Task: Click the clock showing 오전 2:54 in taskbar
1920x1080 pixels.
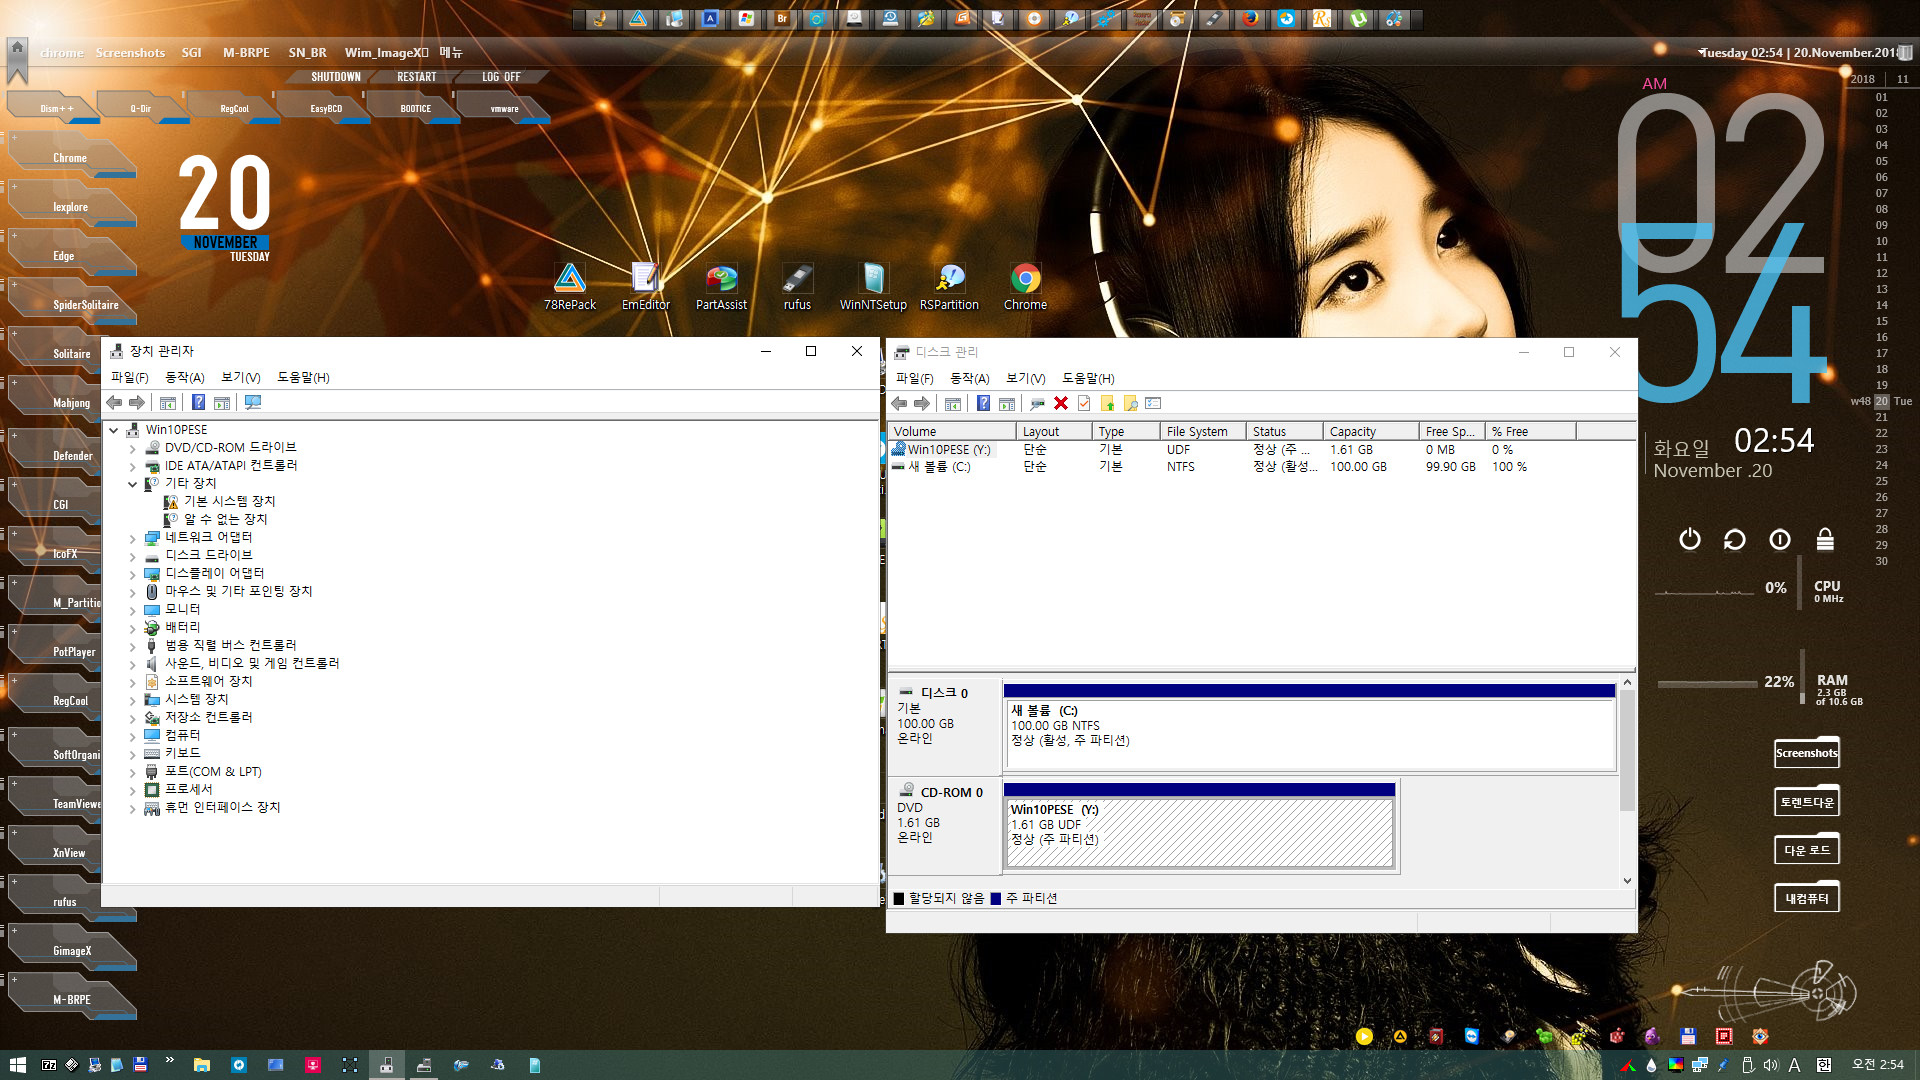Action: tap(1877, 1065)
